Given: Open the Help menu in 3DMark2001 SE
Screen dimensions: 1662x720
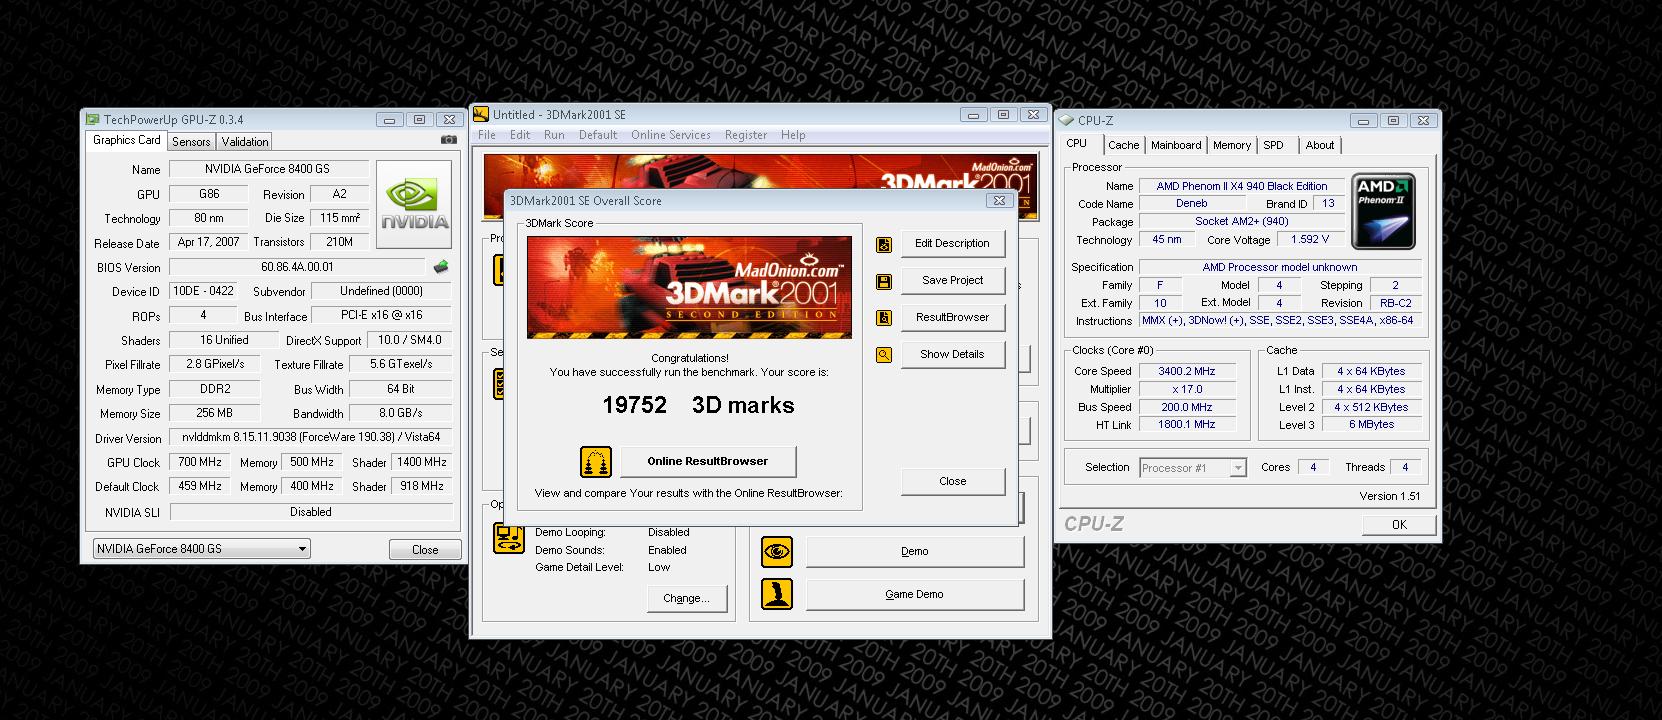Looking at the screenshot, I should coord(793,135).
